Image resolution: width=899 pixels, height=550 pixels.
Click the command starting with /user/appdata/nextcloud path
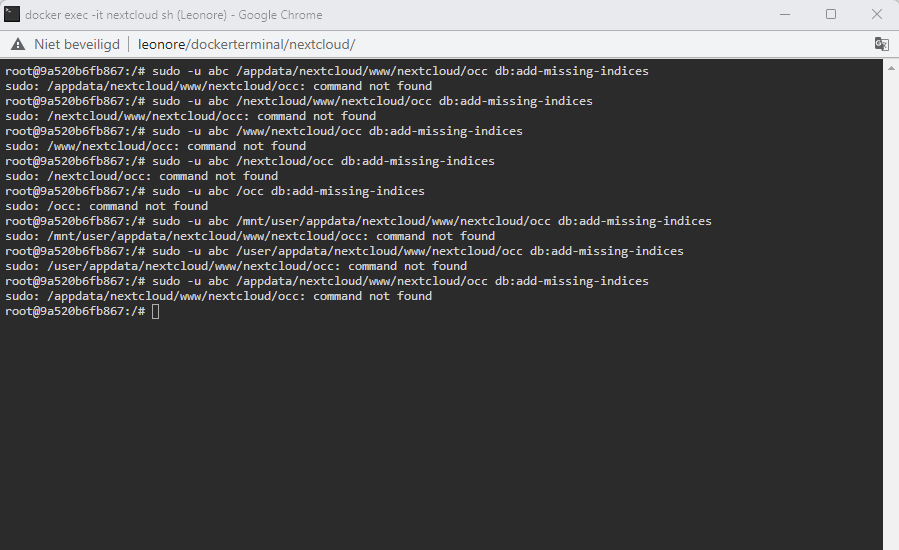tap(344, 251)
